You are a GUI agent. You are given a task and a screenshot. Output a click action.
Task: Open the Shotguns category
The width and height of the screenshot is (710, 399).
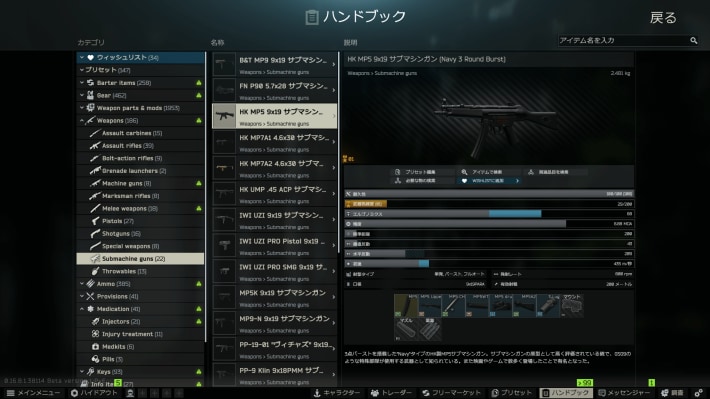click(x=140, y=234)
